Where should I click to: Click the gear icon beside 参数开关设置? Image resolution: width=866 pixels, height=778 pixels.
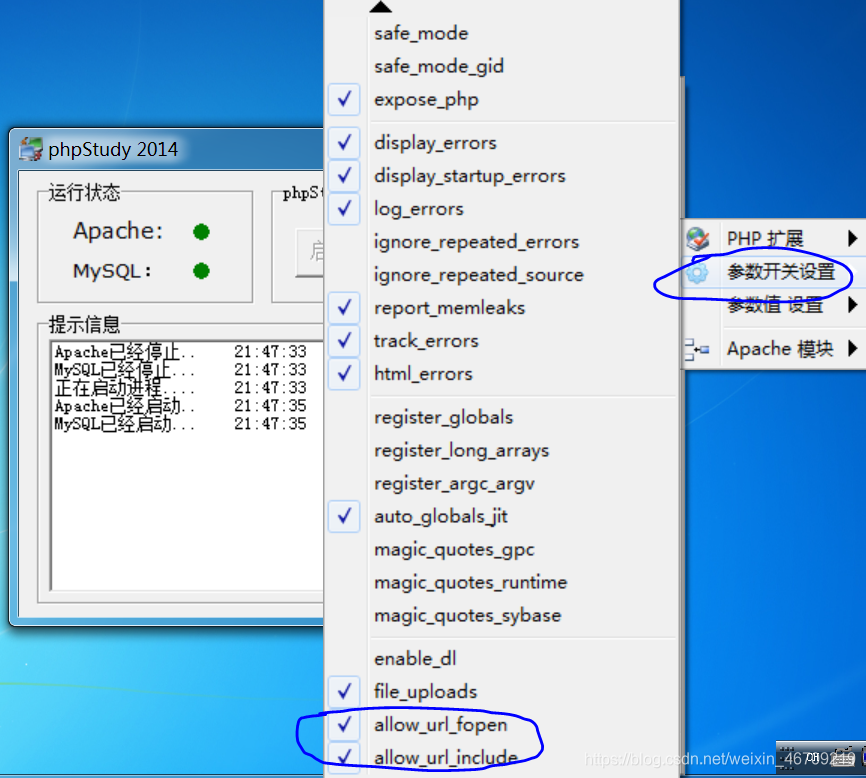tap(697, 272)
